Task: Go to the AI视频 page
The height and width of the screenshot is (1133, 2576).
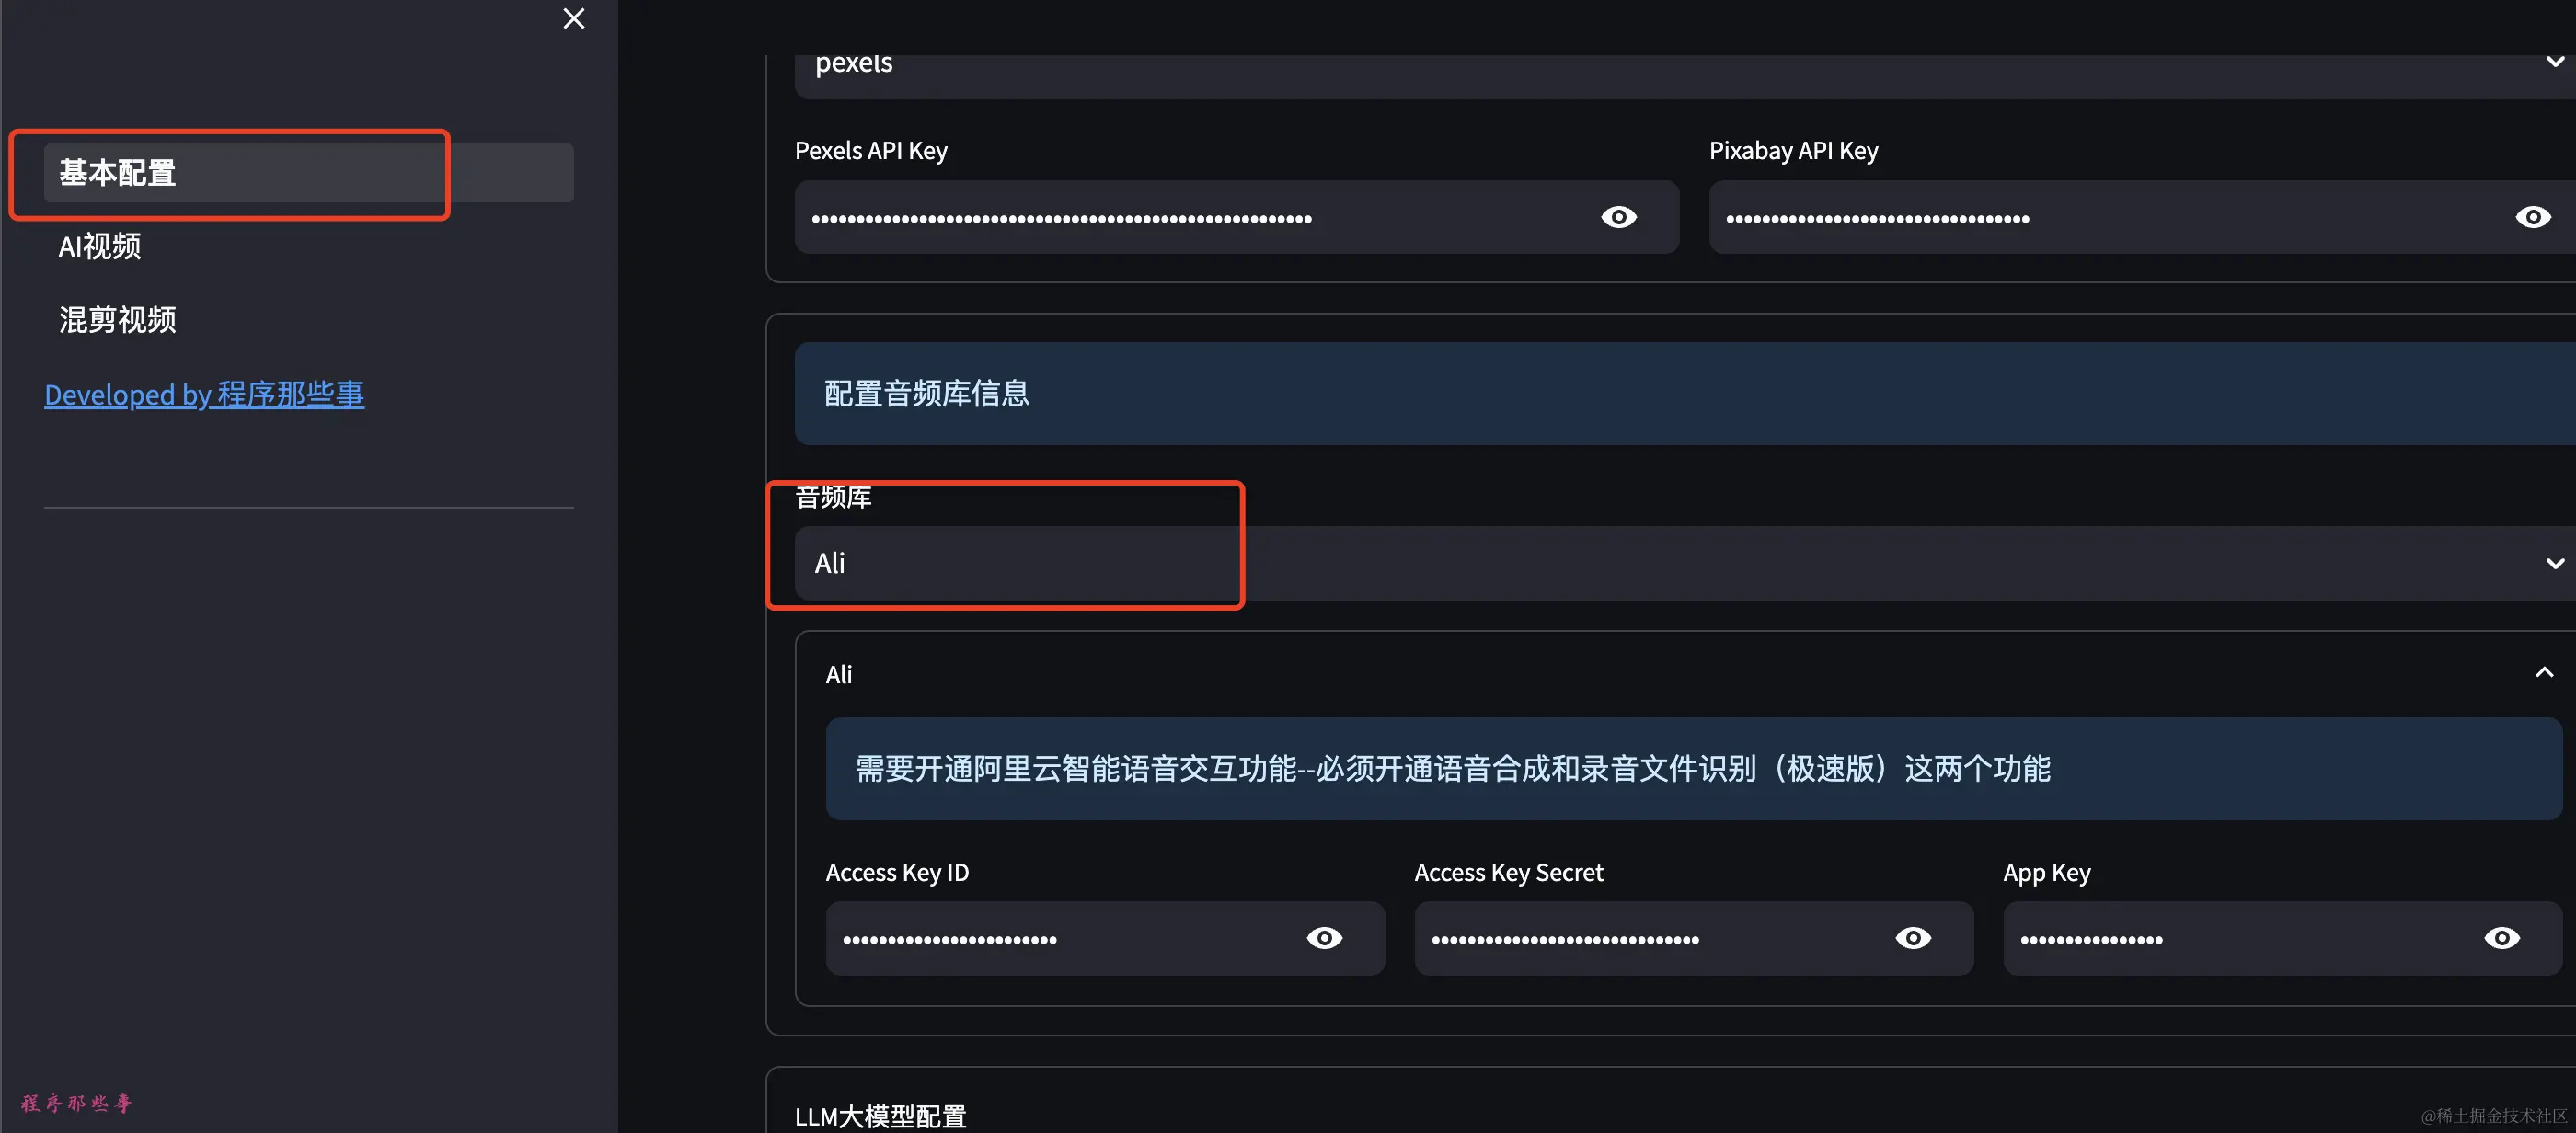Action: point(100,246)
